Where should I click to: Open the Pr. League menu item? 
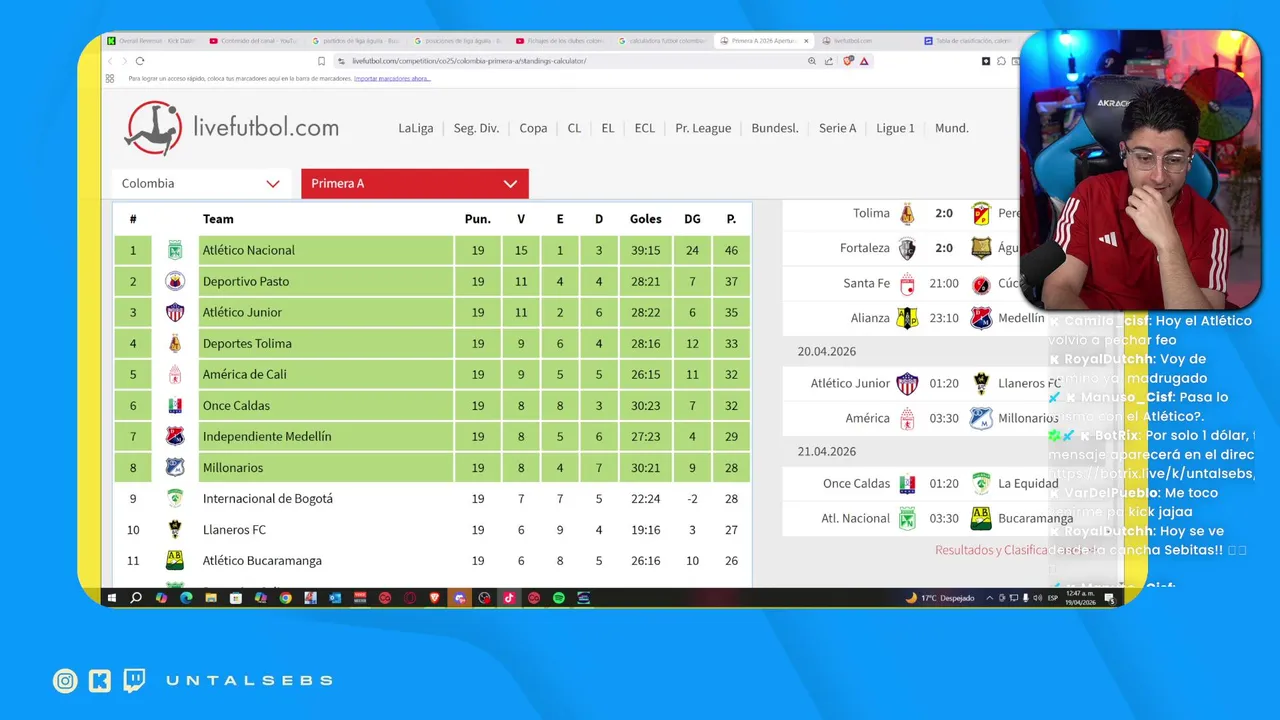pyautogui.click(x=703, y=128)
